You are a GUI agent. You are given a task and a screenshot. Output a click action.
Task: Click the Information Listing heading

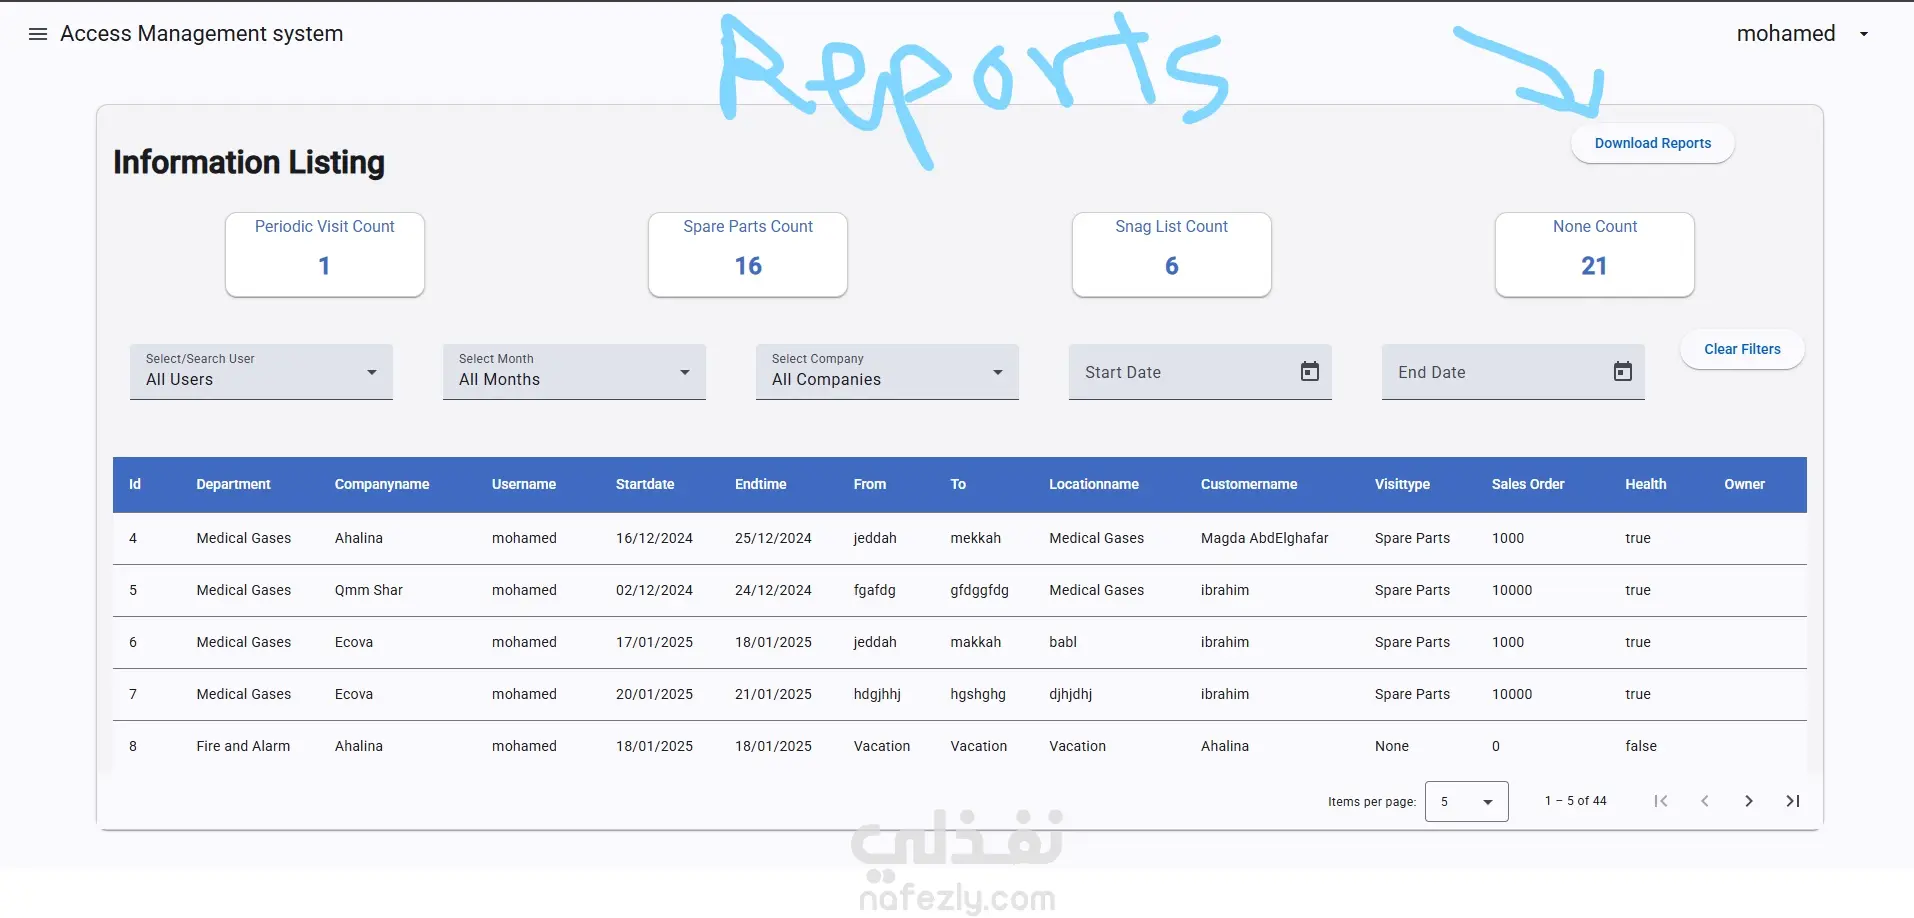point(249,162)
